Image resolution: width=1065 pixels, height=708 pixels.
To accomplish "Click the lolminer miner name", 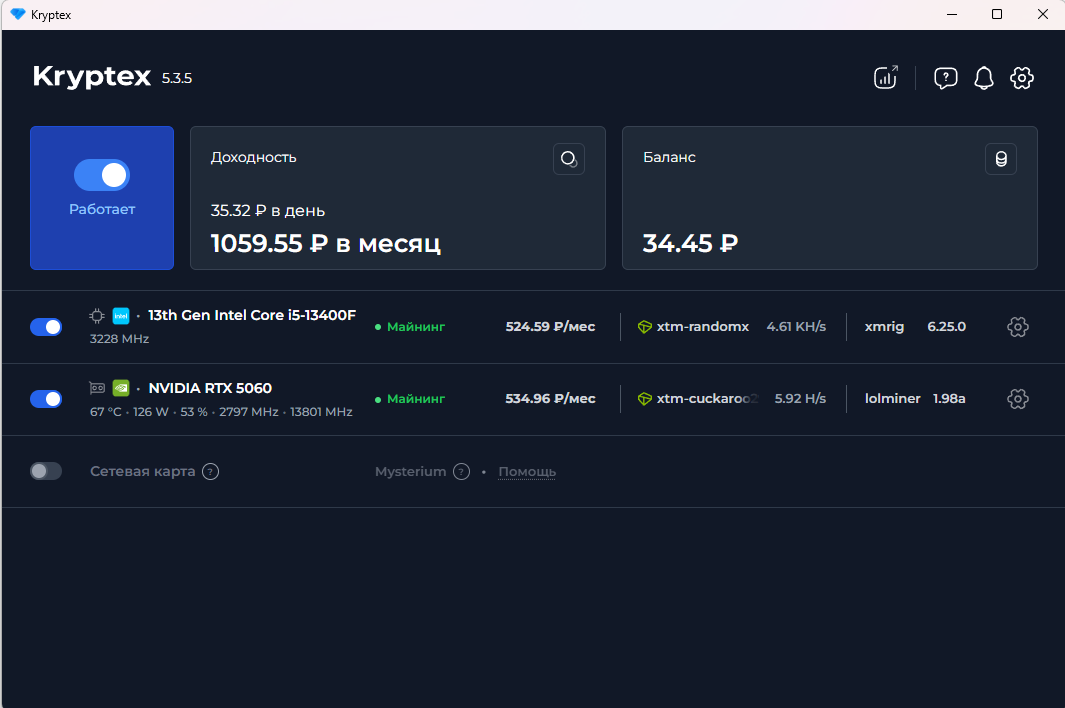I will pyautogui.click(x=892, y=399).
